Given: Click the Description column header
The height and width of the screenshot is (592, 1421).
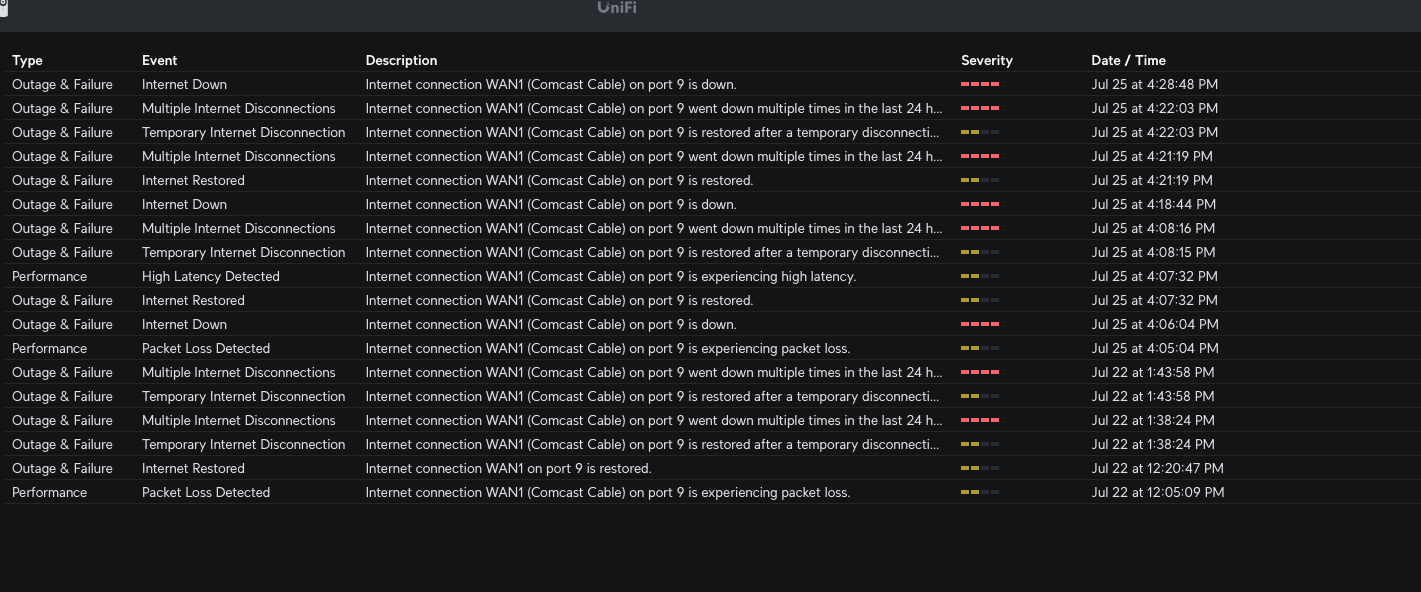Looking at the screenshot, I should [x=401, y=60].
